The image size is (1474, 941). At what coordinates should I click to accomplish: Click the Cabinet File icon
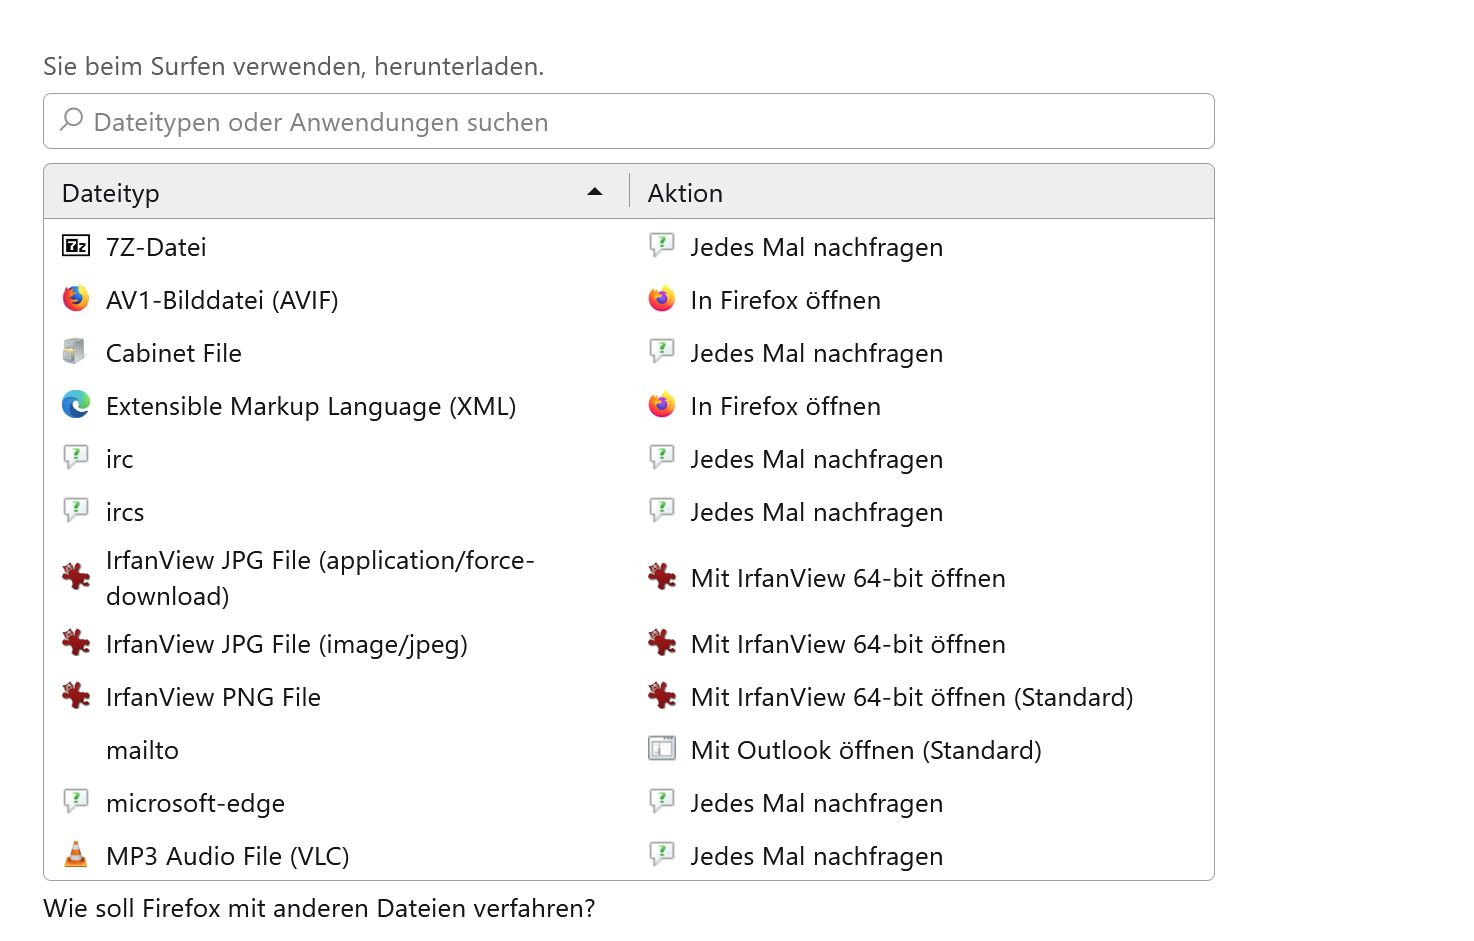click(x=76, y=352)
